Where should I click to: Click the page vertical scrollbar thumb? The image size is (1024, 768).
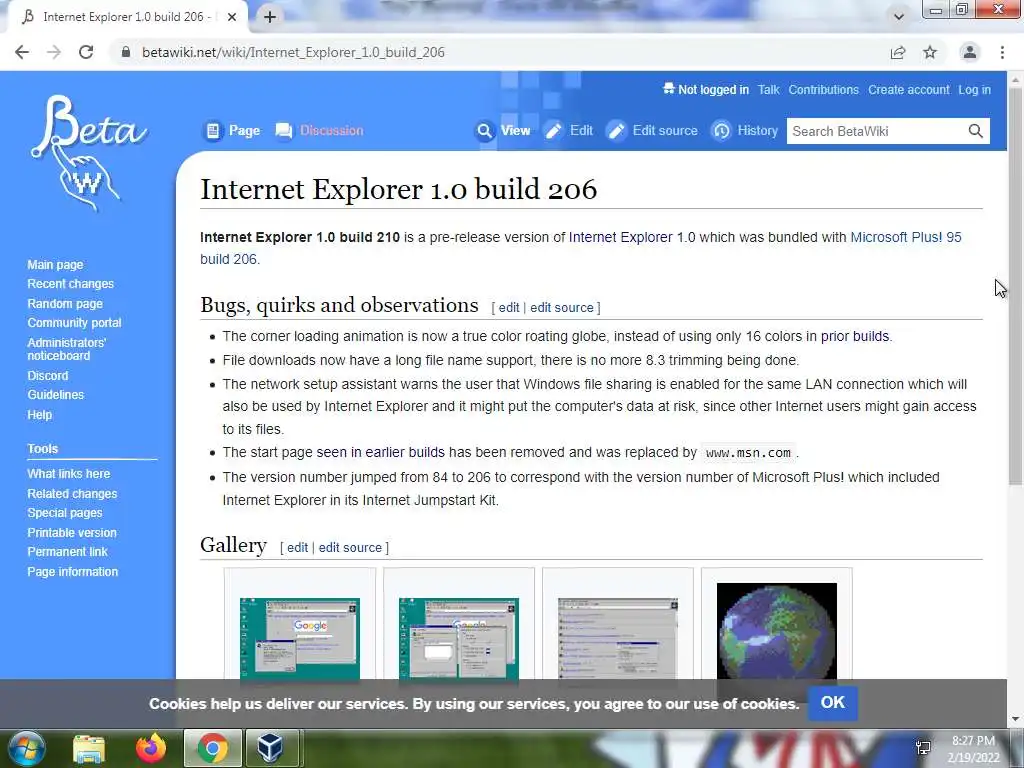pyautogui.click(x=1016, y=287)
